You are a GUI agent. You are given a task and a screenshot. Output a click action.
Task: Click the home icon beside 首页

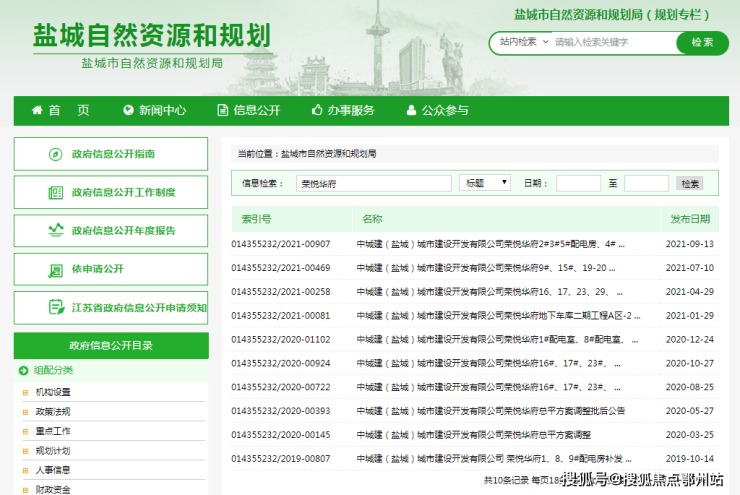tap(37, 111)
